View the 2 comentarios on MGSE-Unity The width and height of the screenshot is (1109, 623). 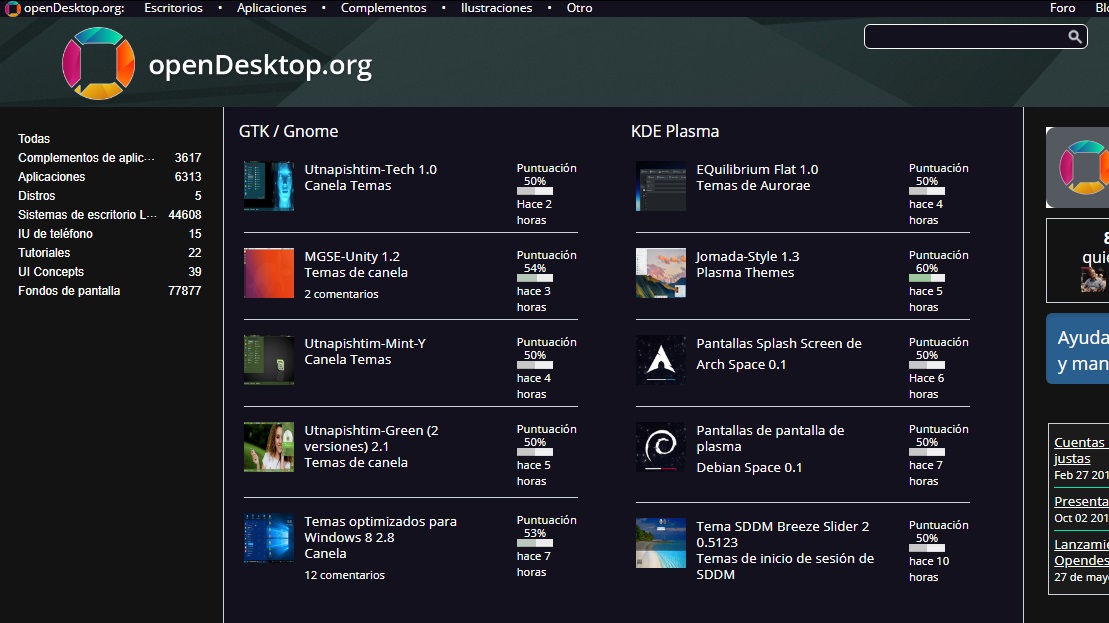pyautogui.click(x=341, y=294)
